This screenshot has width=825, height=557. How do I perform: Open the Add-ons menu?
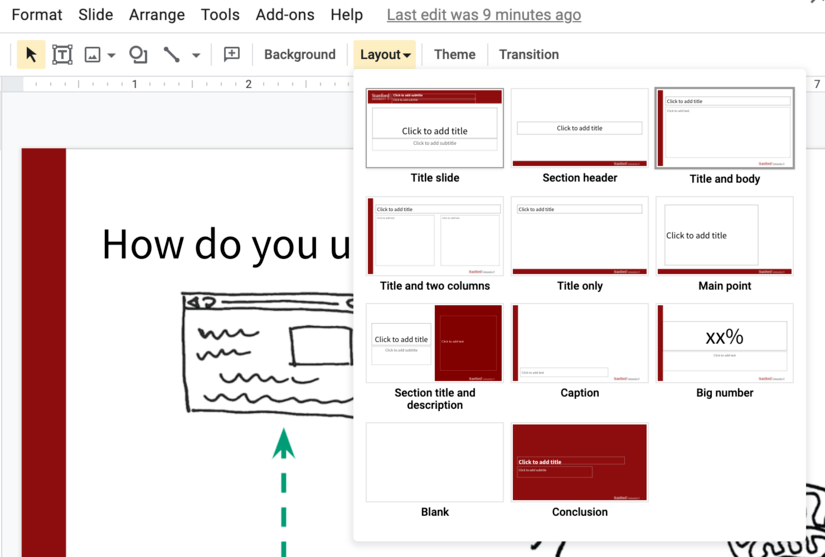point(285,15)
